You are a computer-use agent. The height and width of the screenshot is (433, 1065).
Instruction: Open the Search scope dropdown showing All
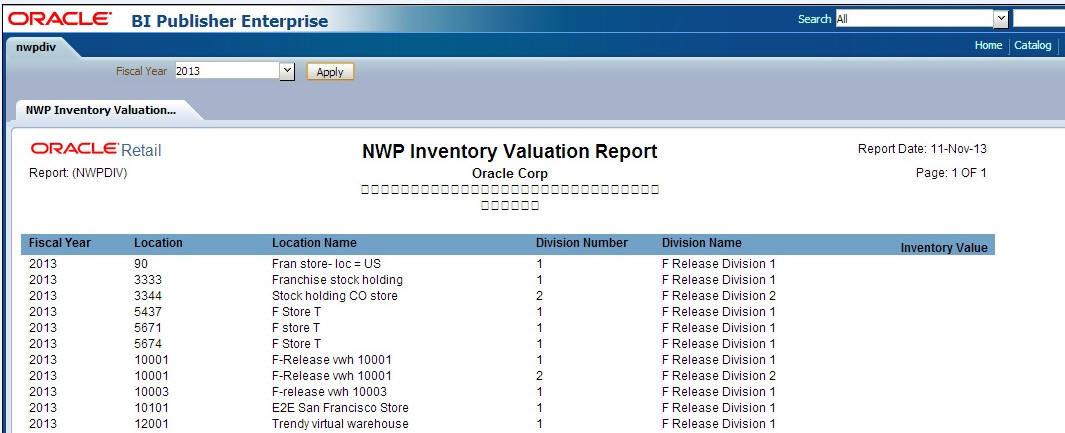pos(1000,19)
